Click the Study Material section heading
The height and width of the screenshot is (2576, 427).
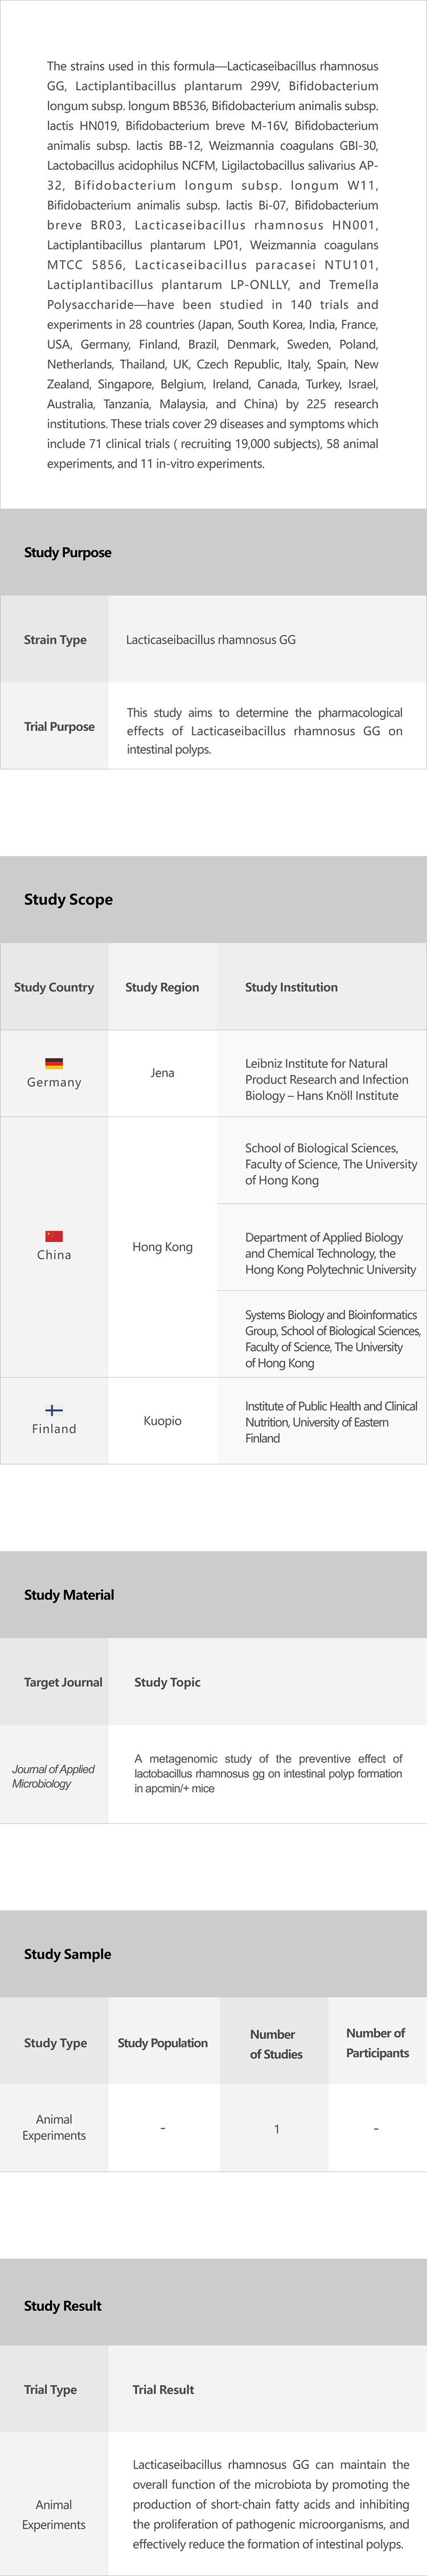tap(69, 1594)
